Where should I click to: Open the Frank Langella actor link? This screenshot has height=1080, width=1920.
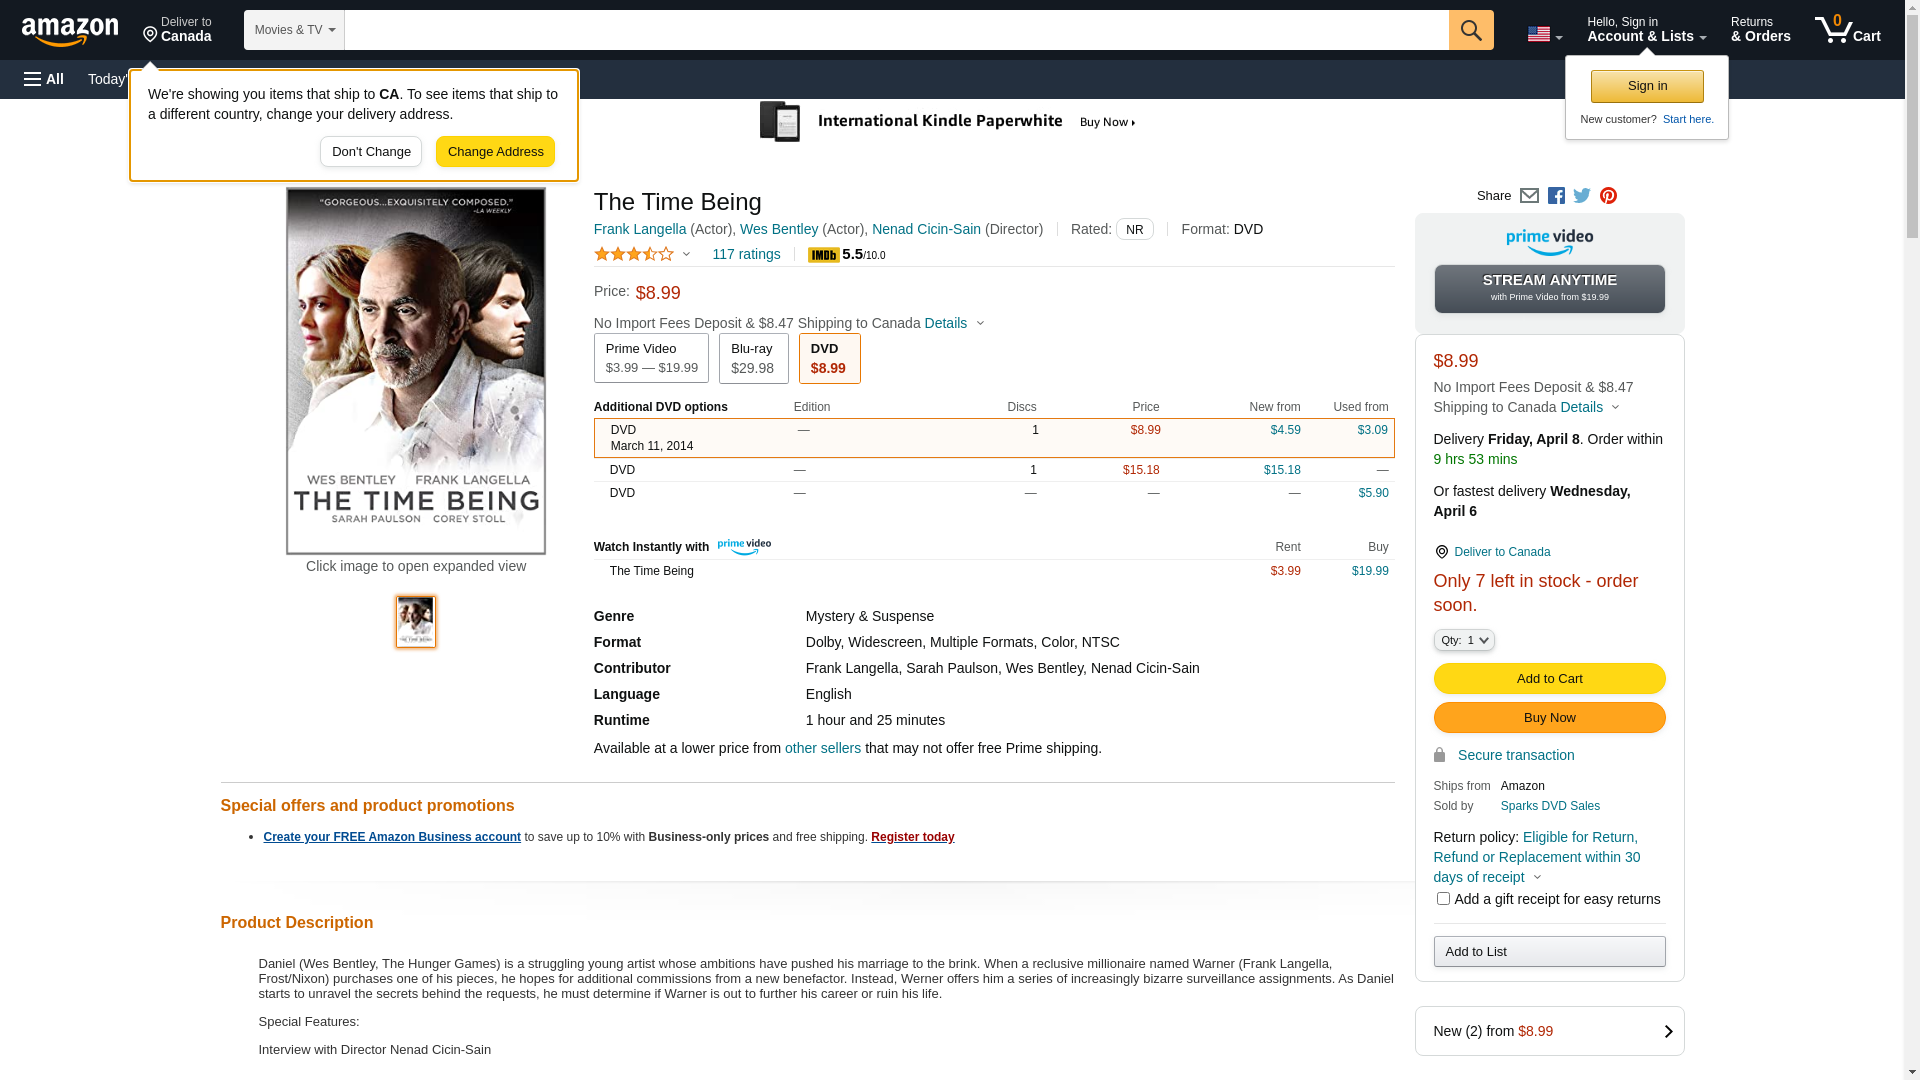640,229
